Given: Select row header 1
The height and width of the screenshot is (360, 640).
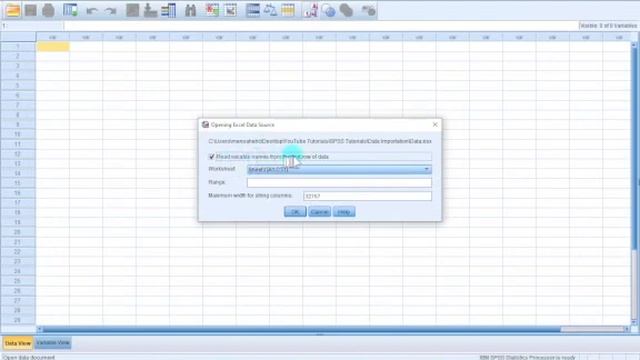Looking at the screenshot, I should [x=18, y=47].
